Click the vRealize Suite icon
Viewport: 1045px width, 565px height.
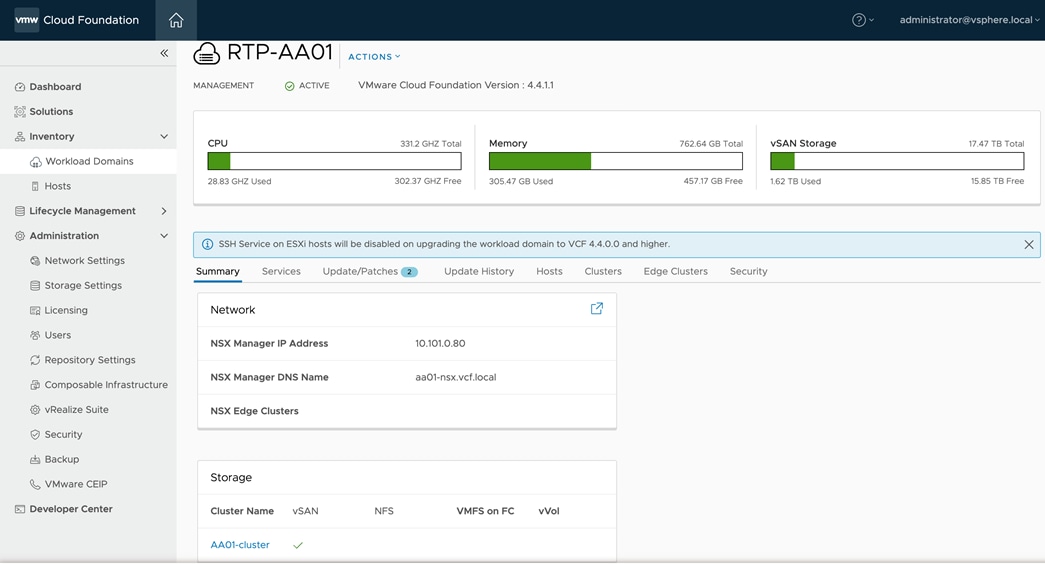click(x=35, y=410)
